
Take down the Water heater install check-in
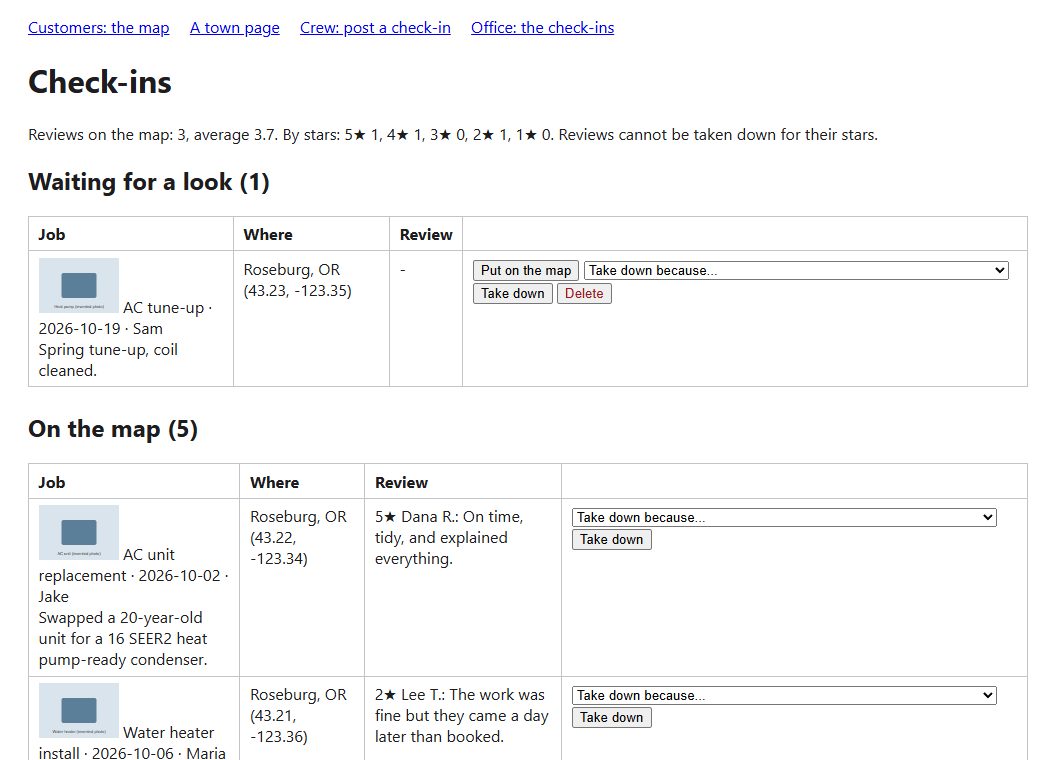tap(612, 717)
